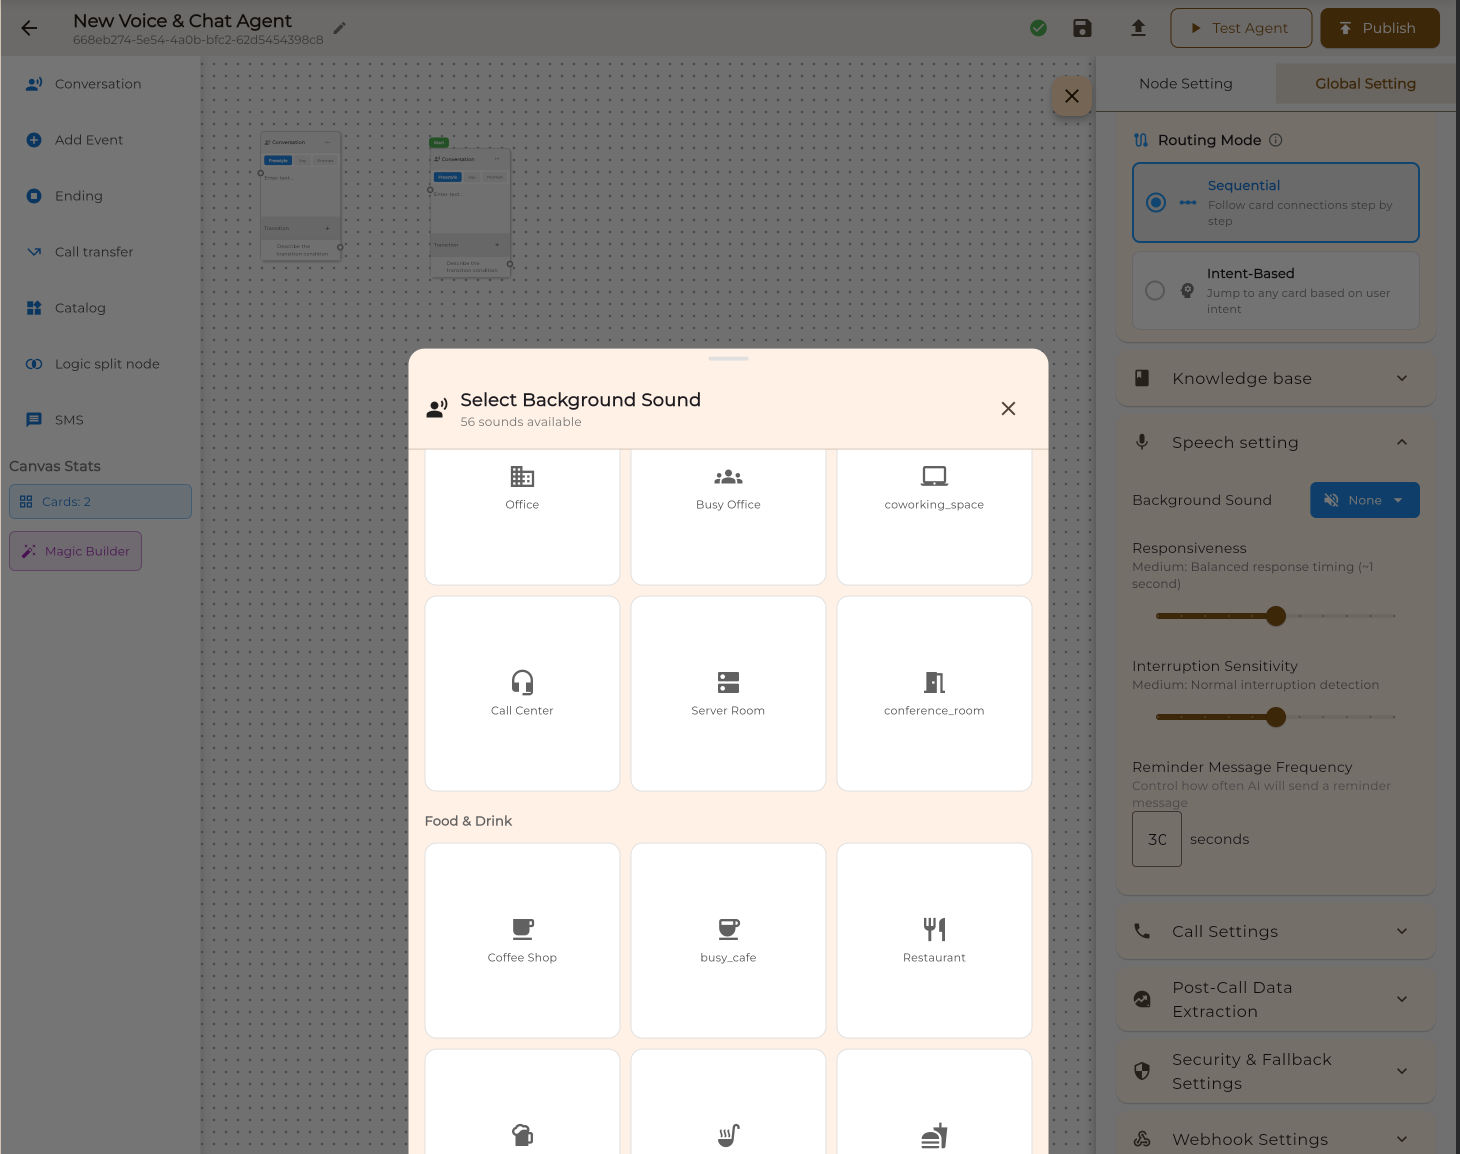Switch to the Node Setting tab

[x=1186, y=84]
